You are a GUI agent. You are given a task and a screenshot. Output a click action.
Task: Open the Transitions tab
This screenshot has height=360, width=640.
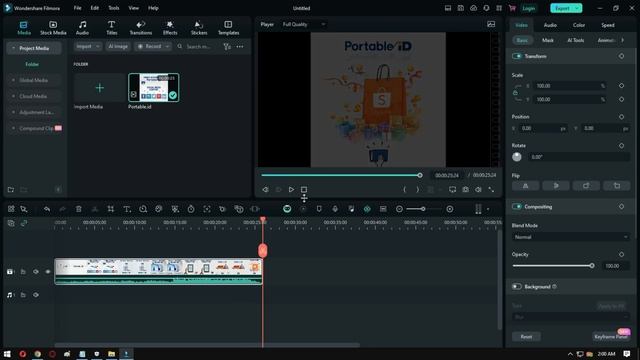click(x=141, y=28)
